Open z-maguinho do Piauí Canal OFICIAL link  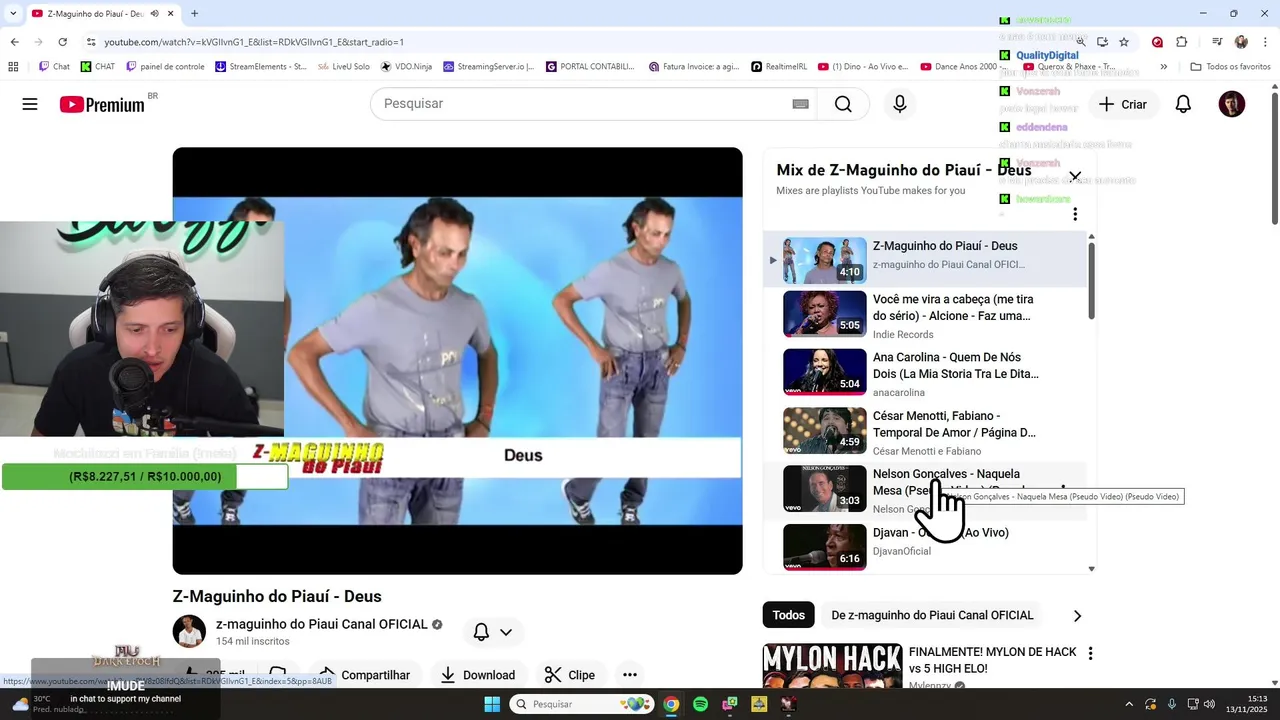(322, 624)
